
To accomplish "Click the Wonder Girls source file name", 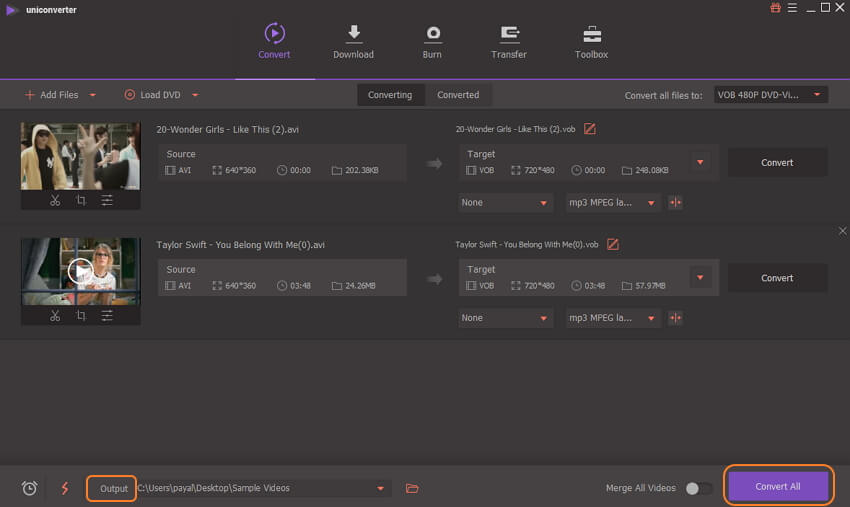I will click(228, 130).
